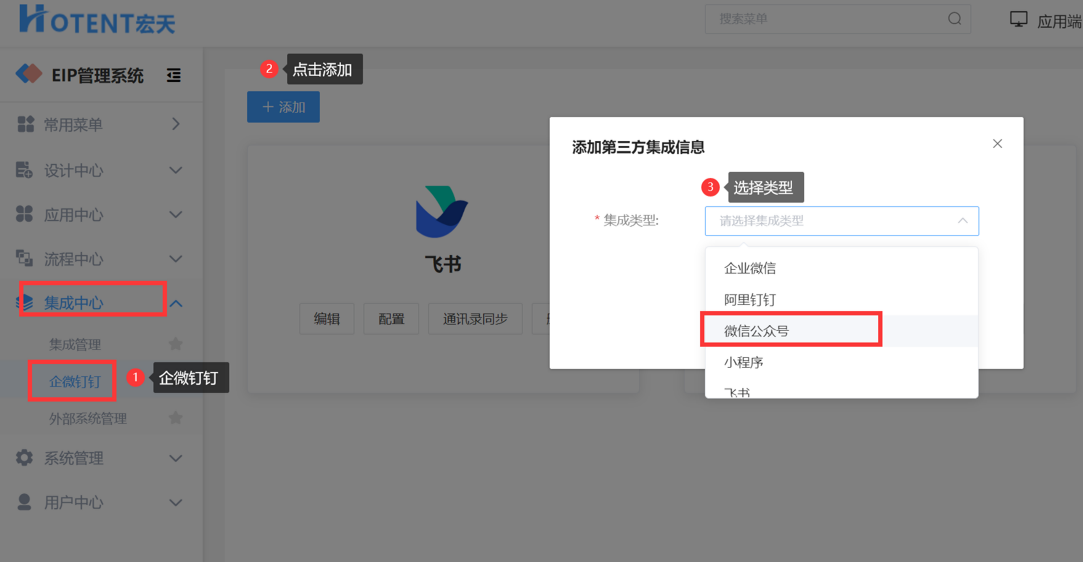Open 企微钉钉 submenu item

pos(75,381)
